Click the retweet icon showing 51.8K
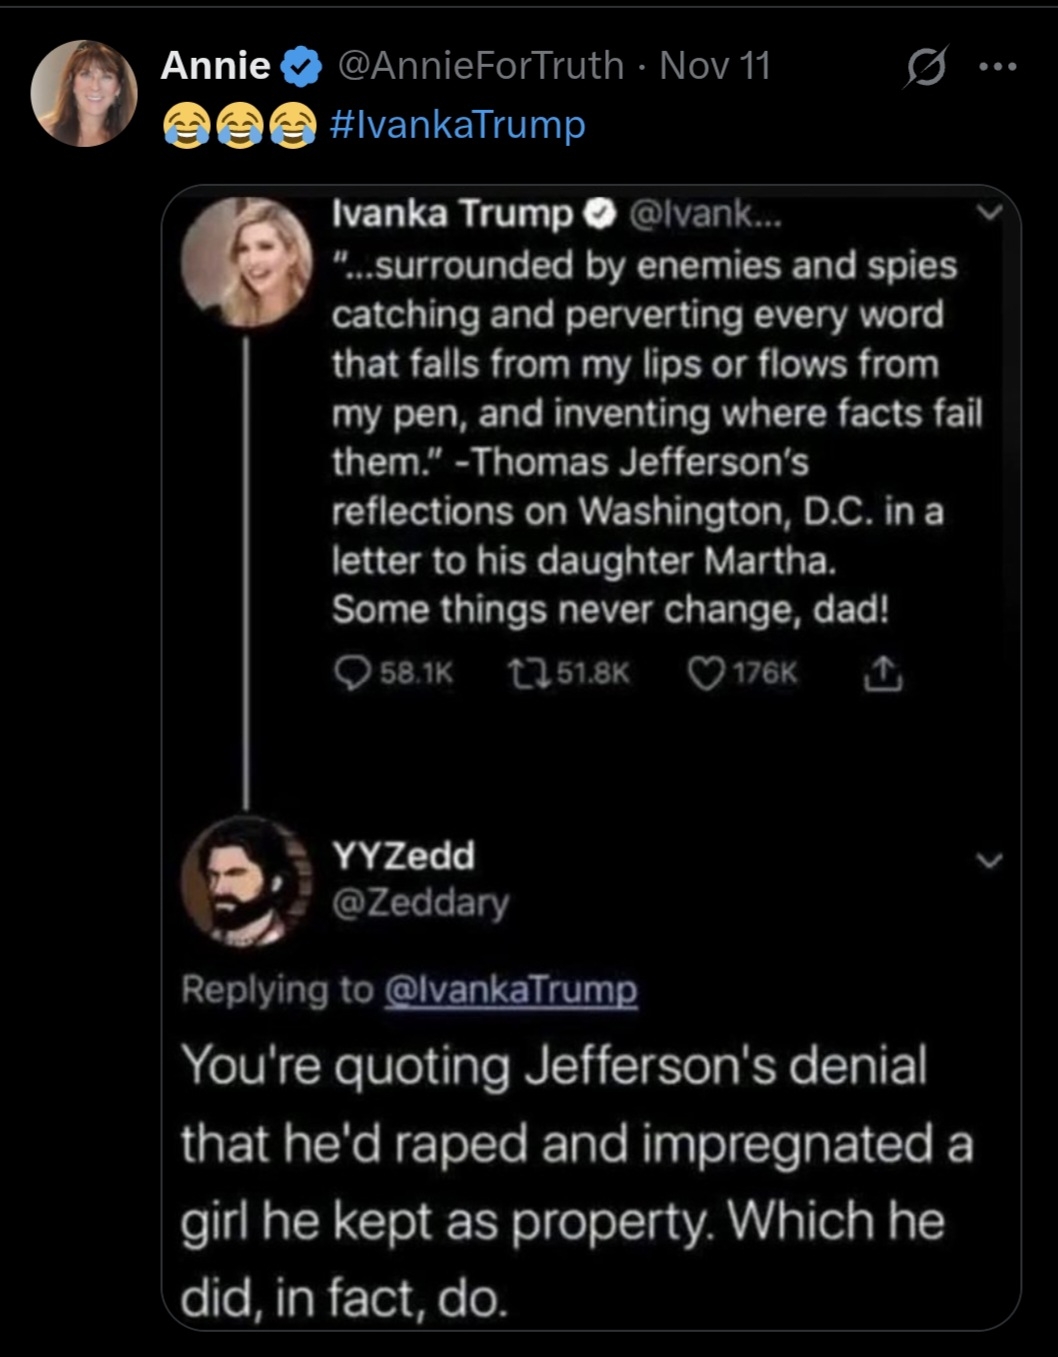This screenshot has height=1357, width=1058. (x=521, y=674)
